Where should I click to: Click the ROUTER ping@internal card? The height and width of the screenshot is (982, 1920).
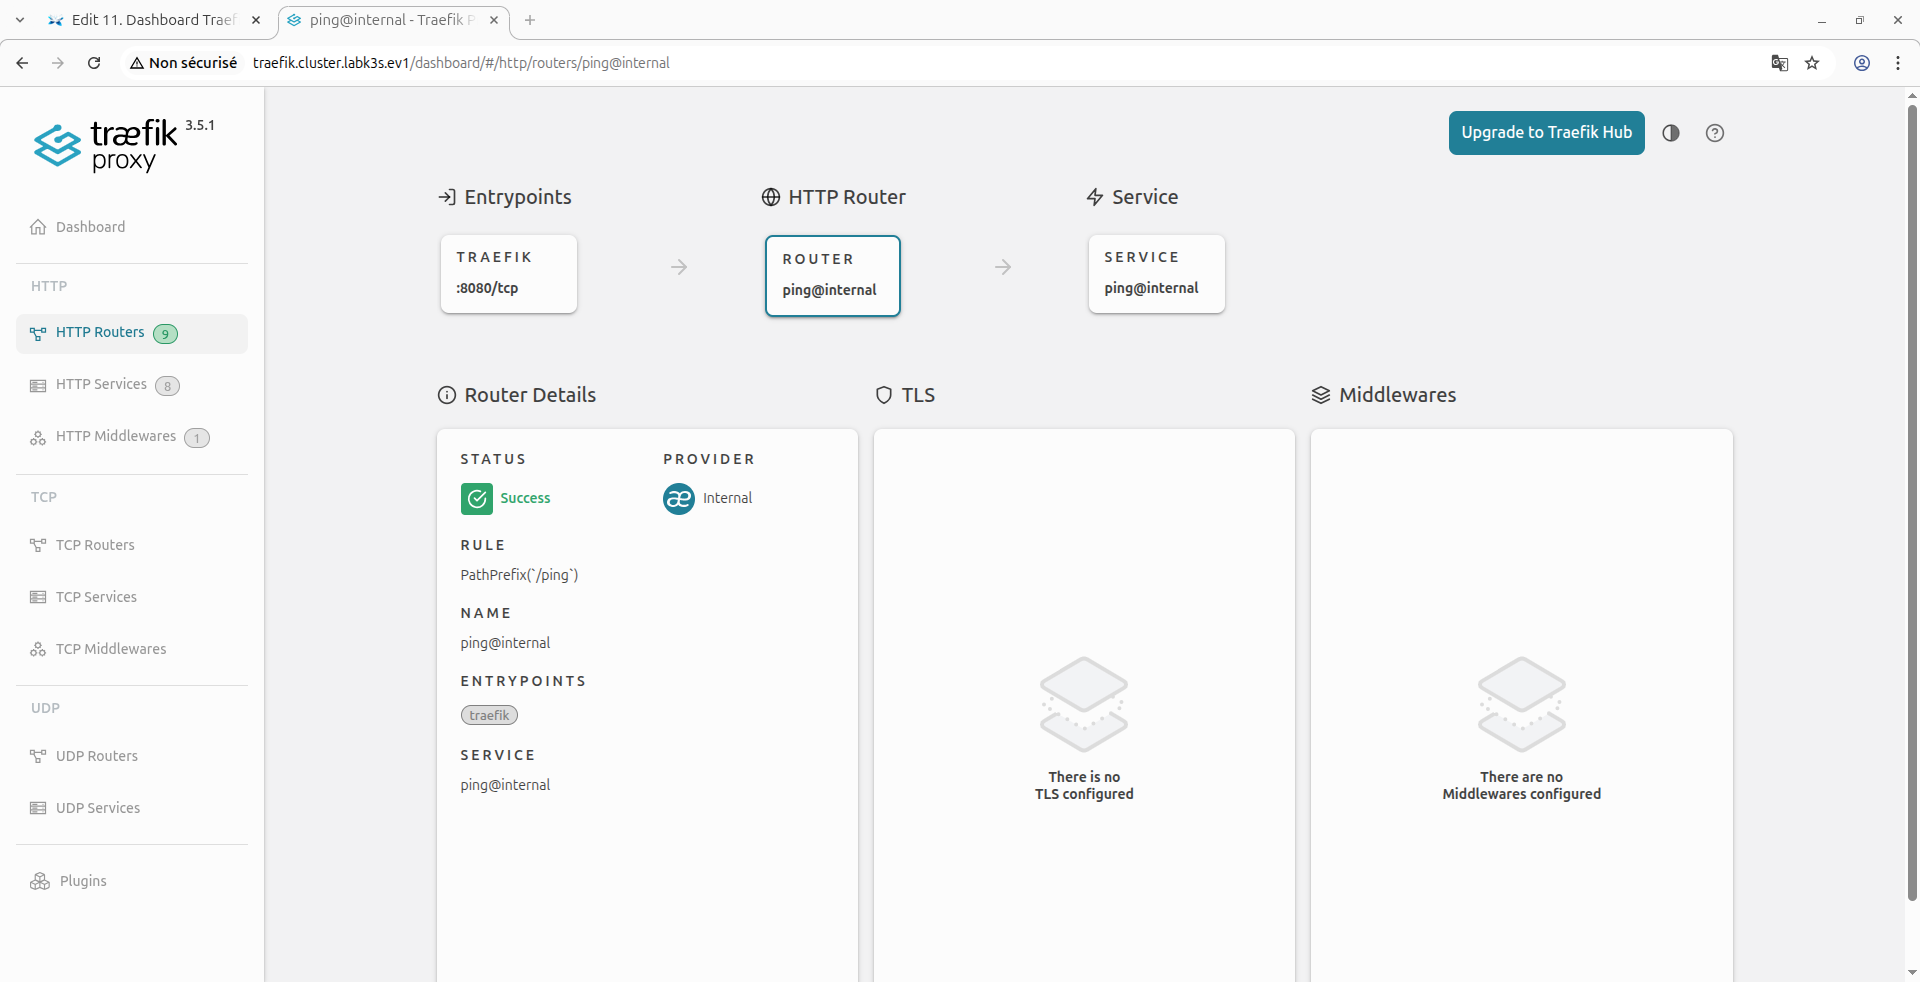(833, 276)
